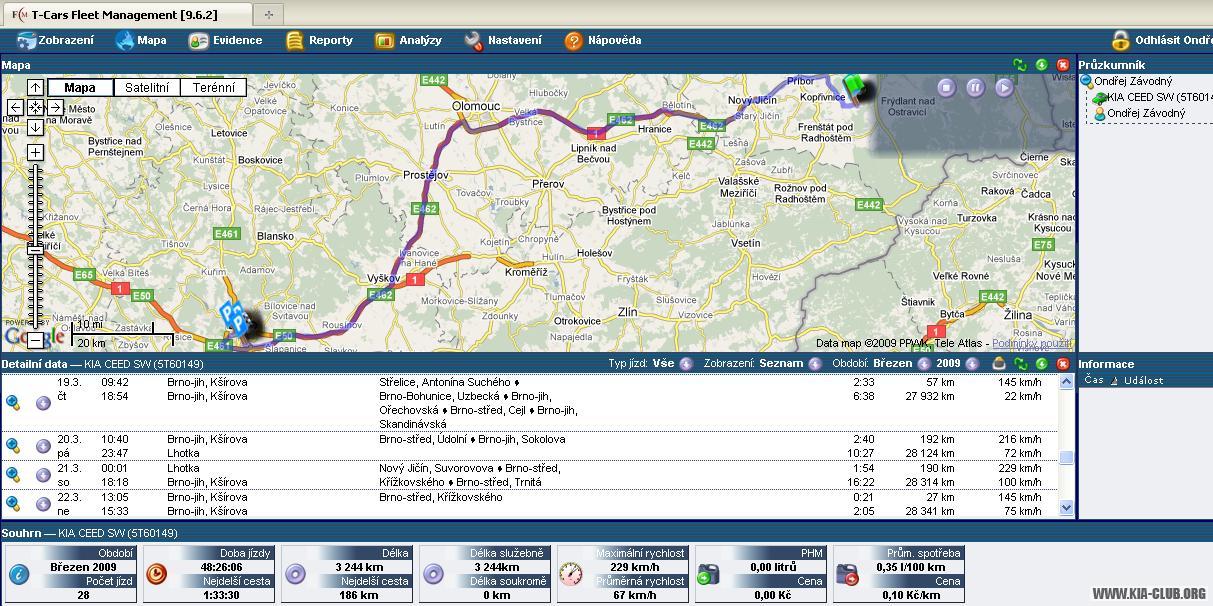Open the Období Březen month dropdown

click(x=923, y=364)
